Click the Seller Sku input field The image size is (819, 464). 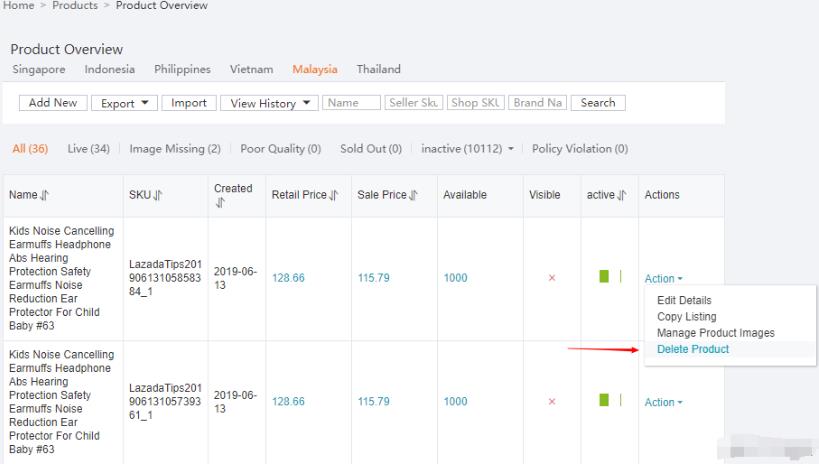[x=415, y=103]
